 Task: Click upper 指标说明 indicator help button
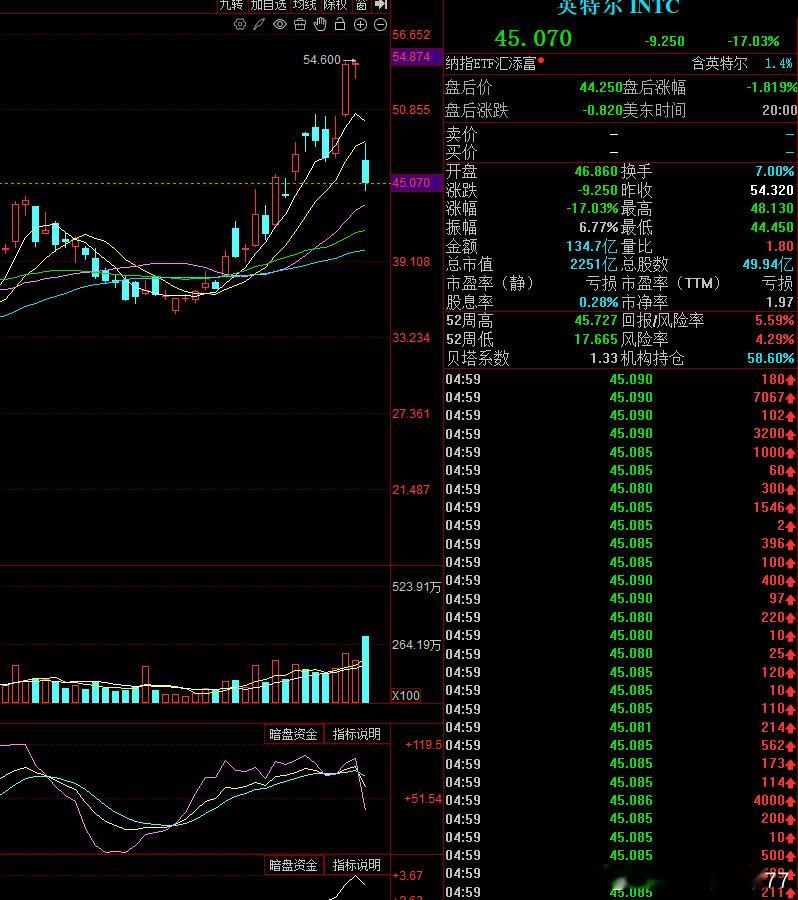tap(357, 734)
